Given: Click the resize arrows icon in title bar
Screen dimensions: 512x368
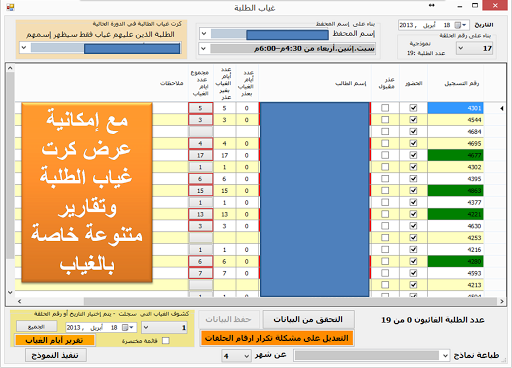Looking at the screenshot, I should click(x=432, y=5).
